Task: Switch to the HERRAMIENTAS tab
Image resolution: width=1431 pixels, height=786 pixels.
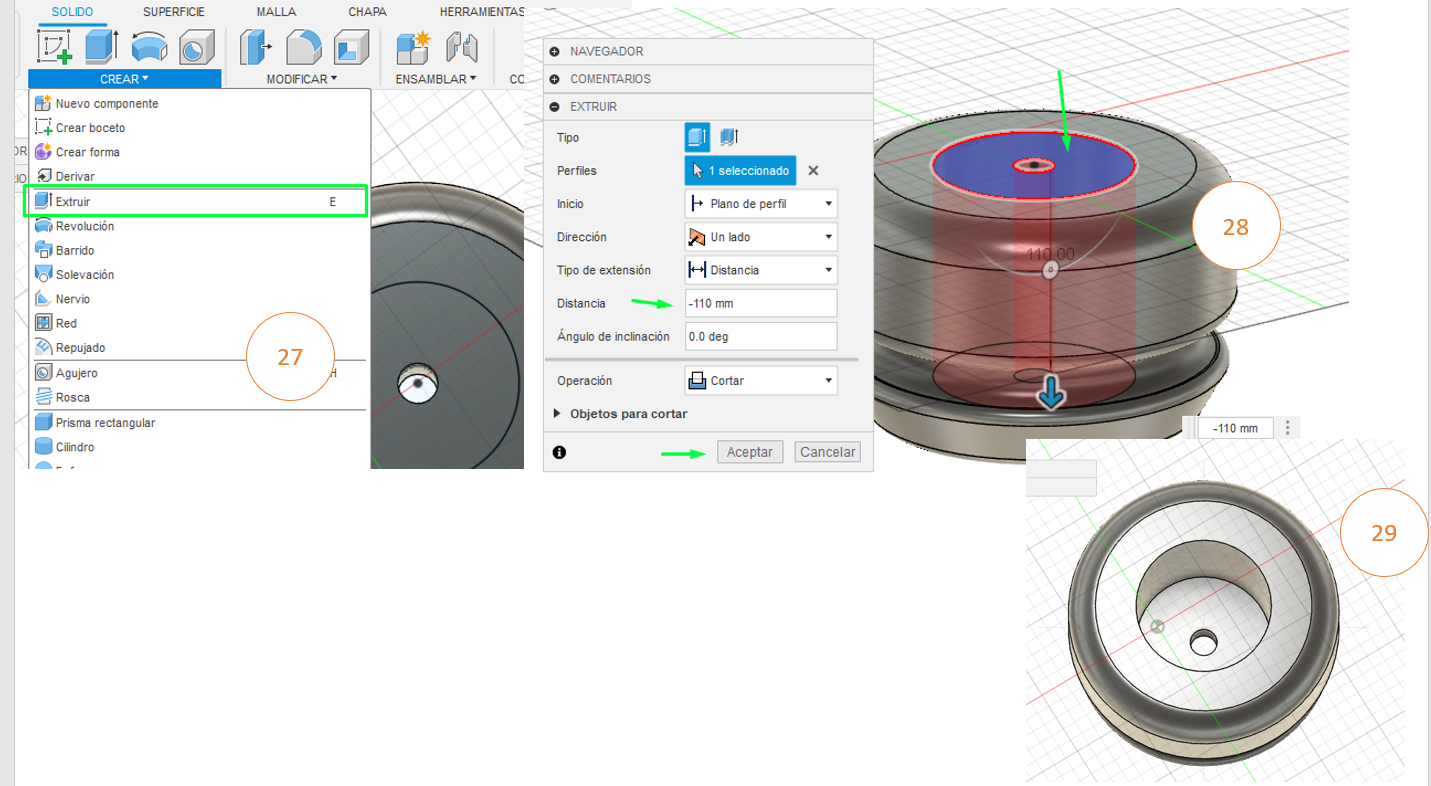Action: [482, 12]
